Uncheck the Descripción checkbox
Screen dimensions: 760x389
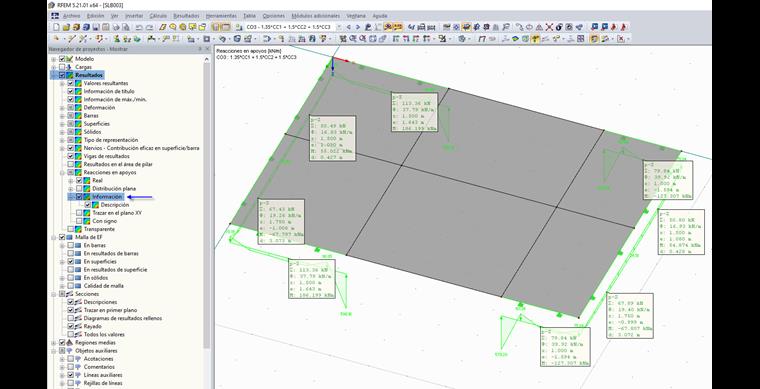point(88,205)
